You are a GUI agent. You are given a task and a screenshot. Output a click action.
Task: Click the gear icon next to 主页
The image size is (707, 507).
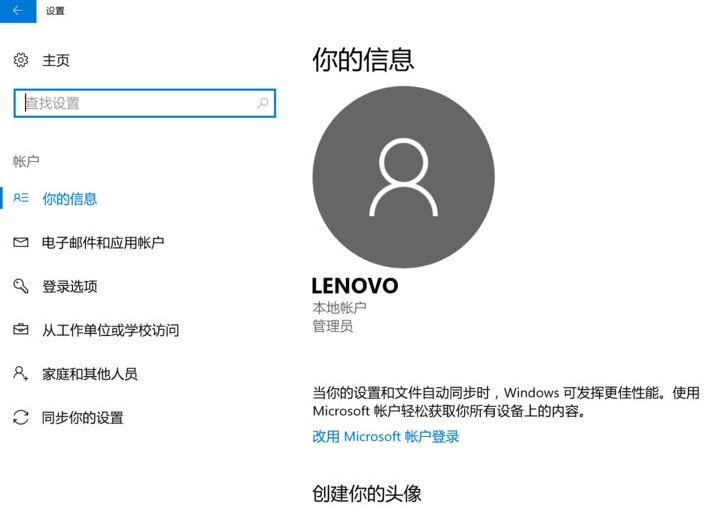[x=21, y=61]
